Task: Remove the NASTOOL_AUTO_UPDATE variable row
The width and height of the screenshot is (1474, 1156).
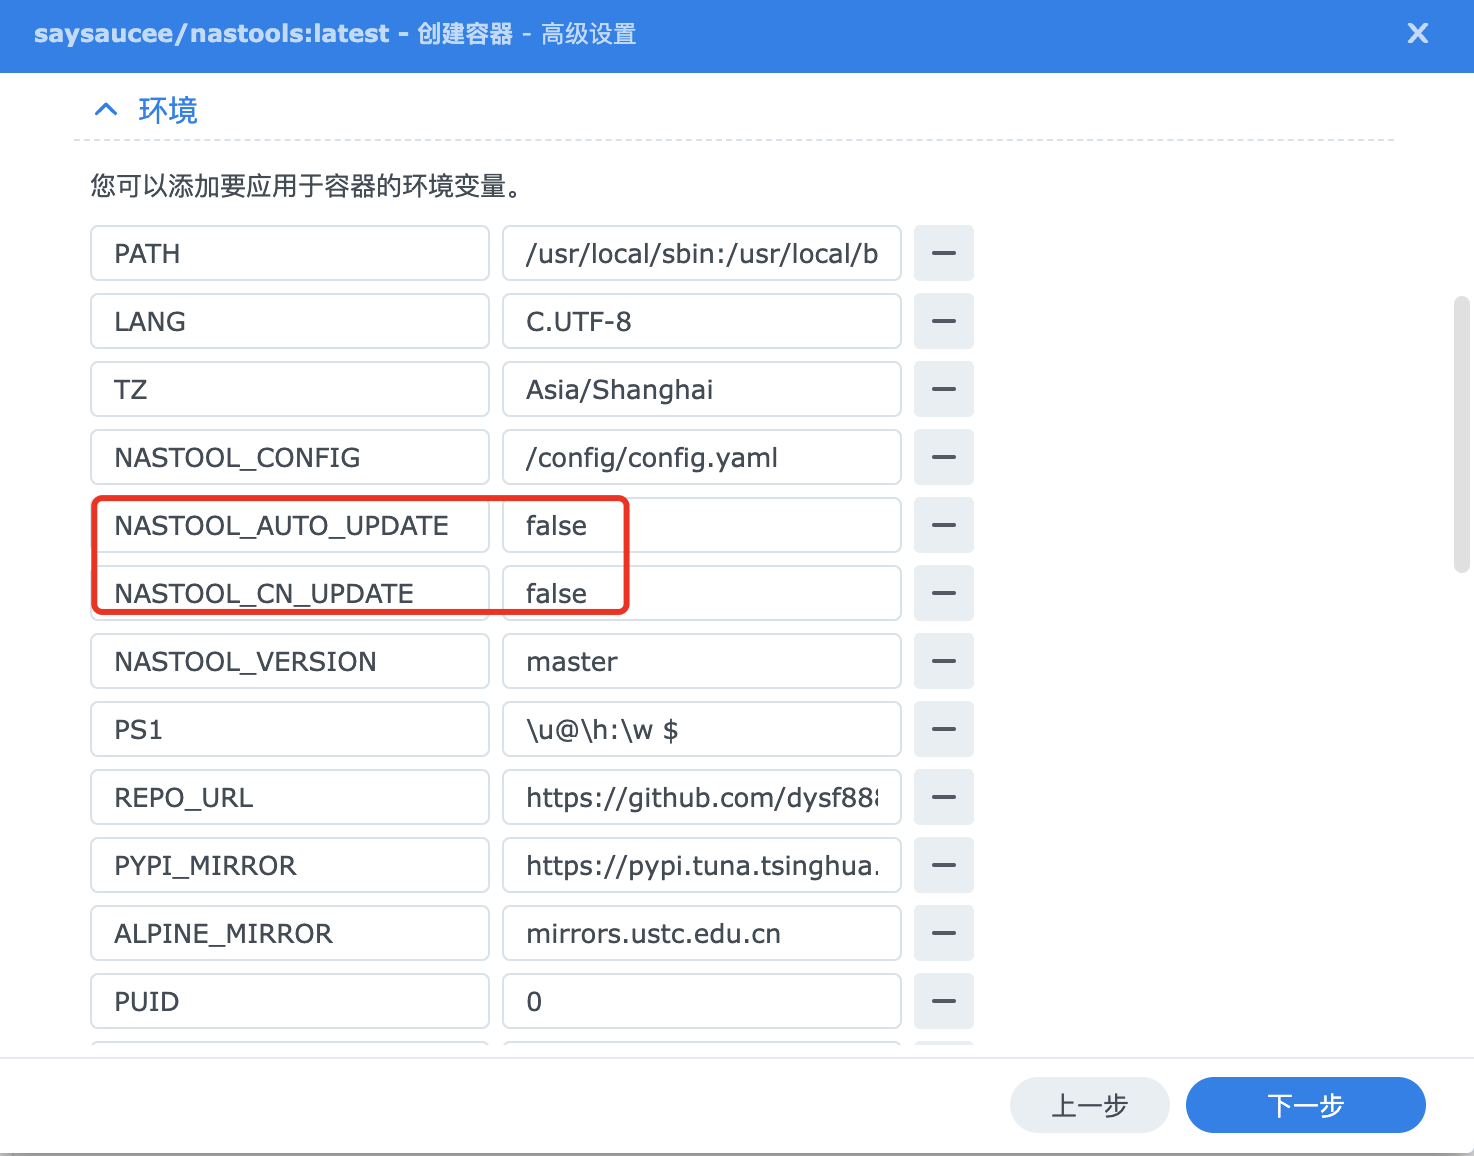Action: [x=944, y=525]
